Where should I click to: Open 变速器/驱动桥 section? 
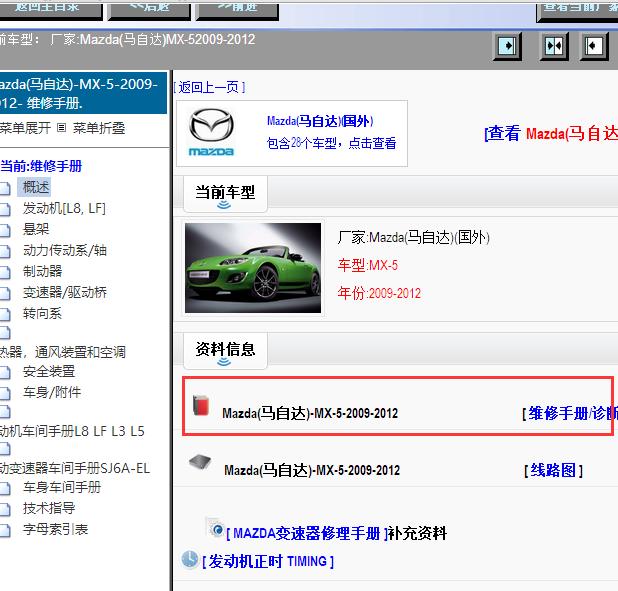point(65,293)
